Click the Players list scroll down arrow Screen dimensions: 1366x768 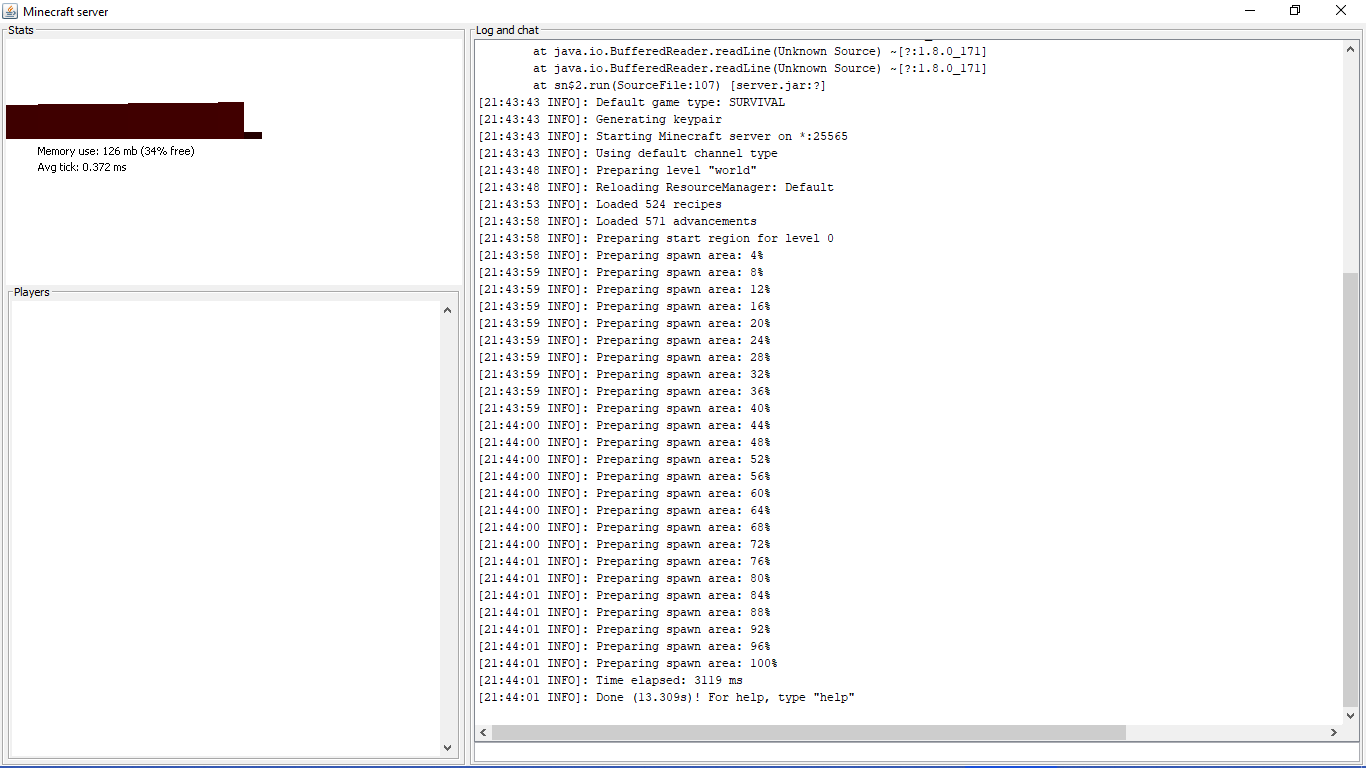pos(447,747)
